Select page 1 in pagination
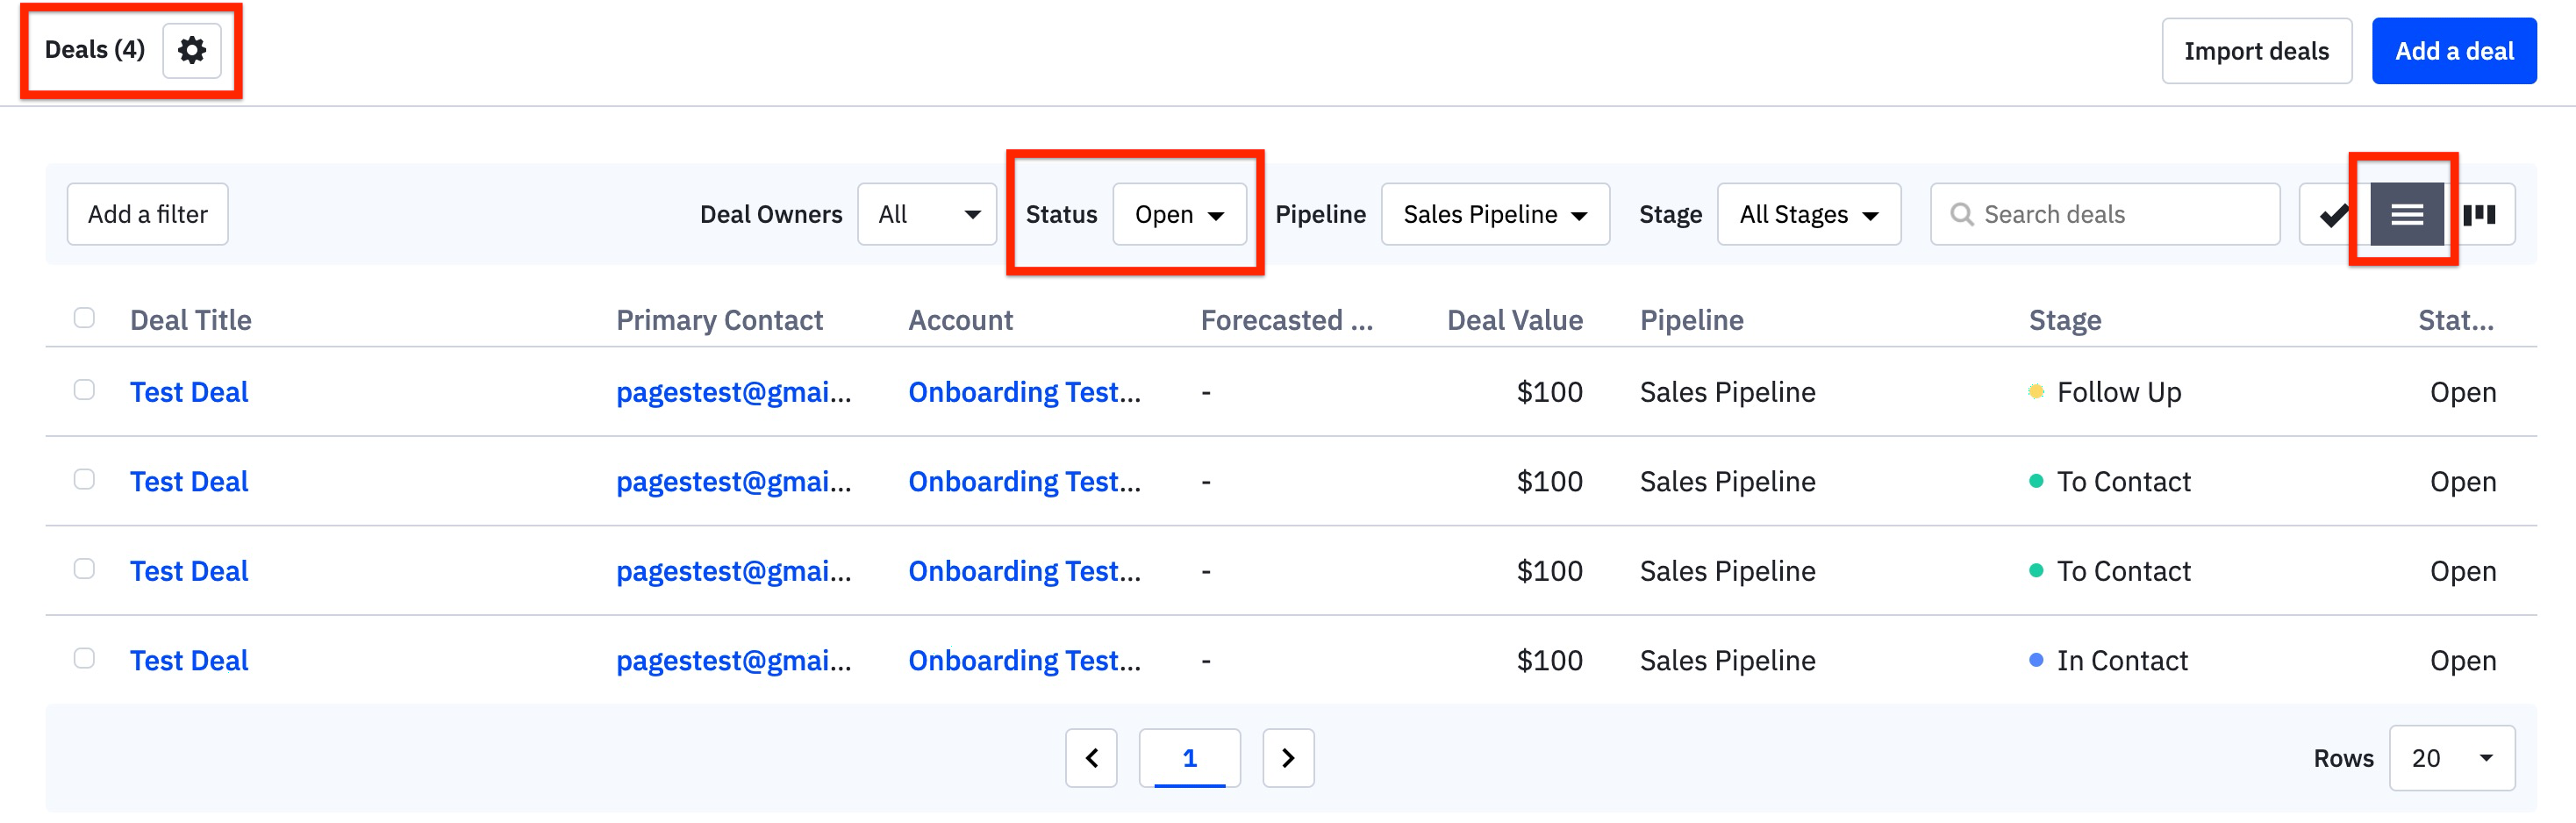2576x823 pixels. [x=1189, y=758]
